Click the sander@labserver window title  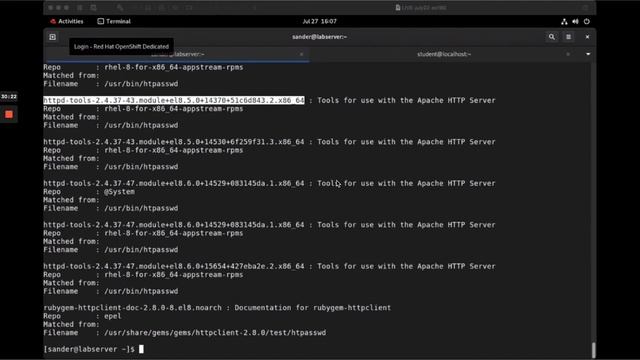click(320, 37)
